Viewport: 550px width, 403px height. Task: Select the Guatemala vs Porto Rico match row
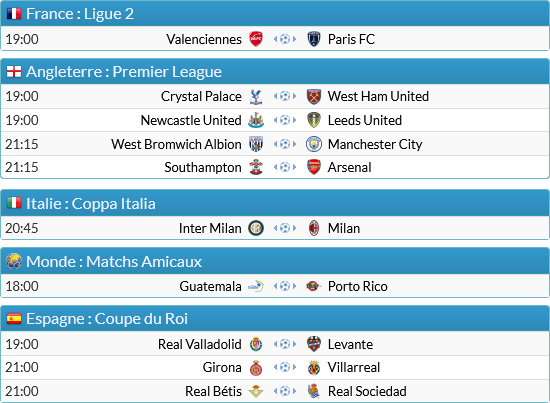point(275,286)
